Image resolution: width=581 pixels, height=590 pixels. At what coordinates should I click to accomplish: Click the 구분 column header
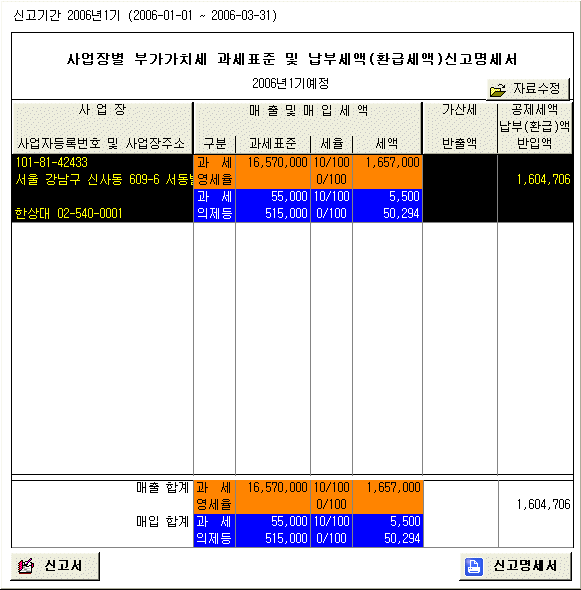(x=214, y=143)
